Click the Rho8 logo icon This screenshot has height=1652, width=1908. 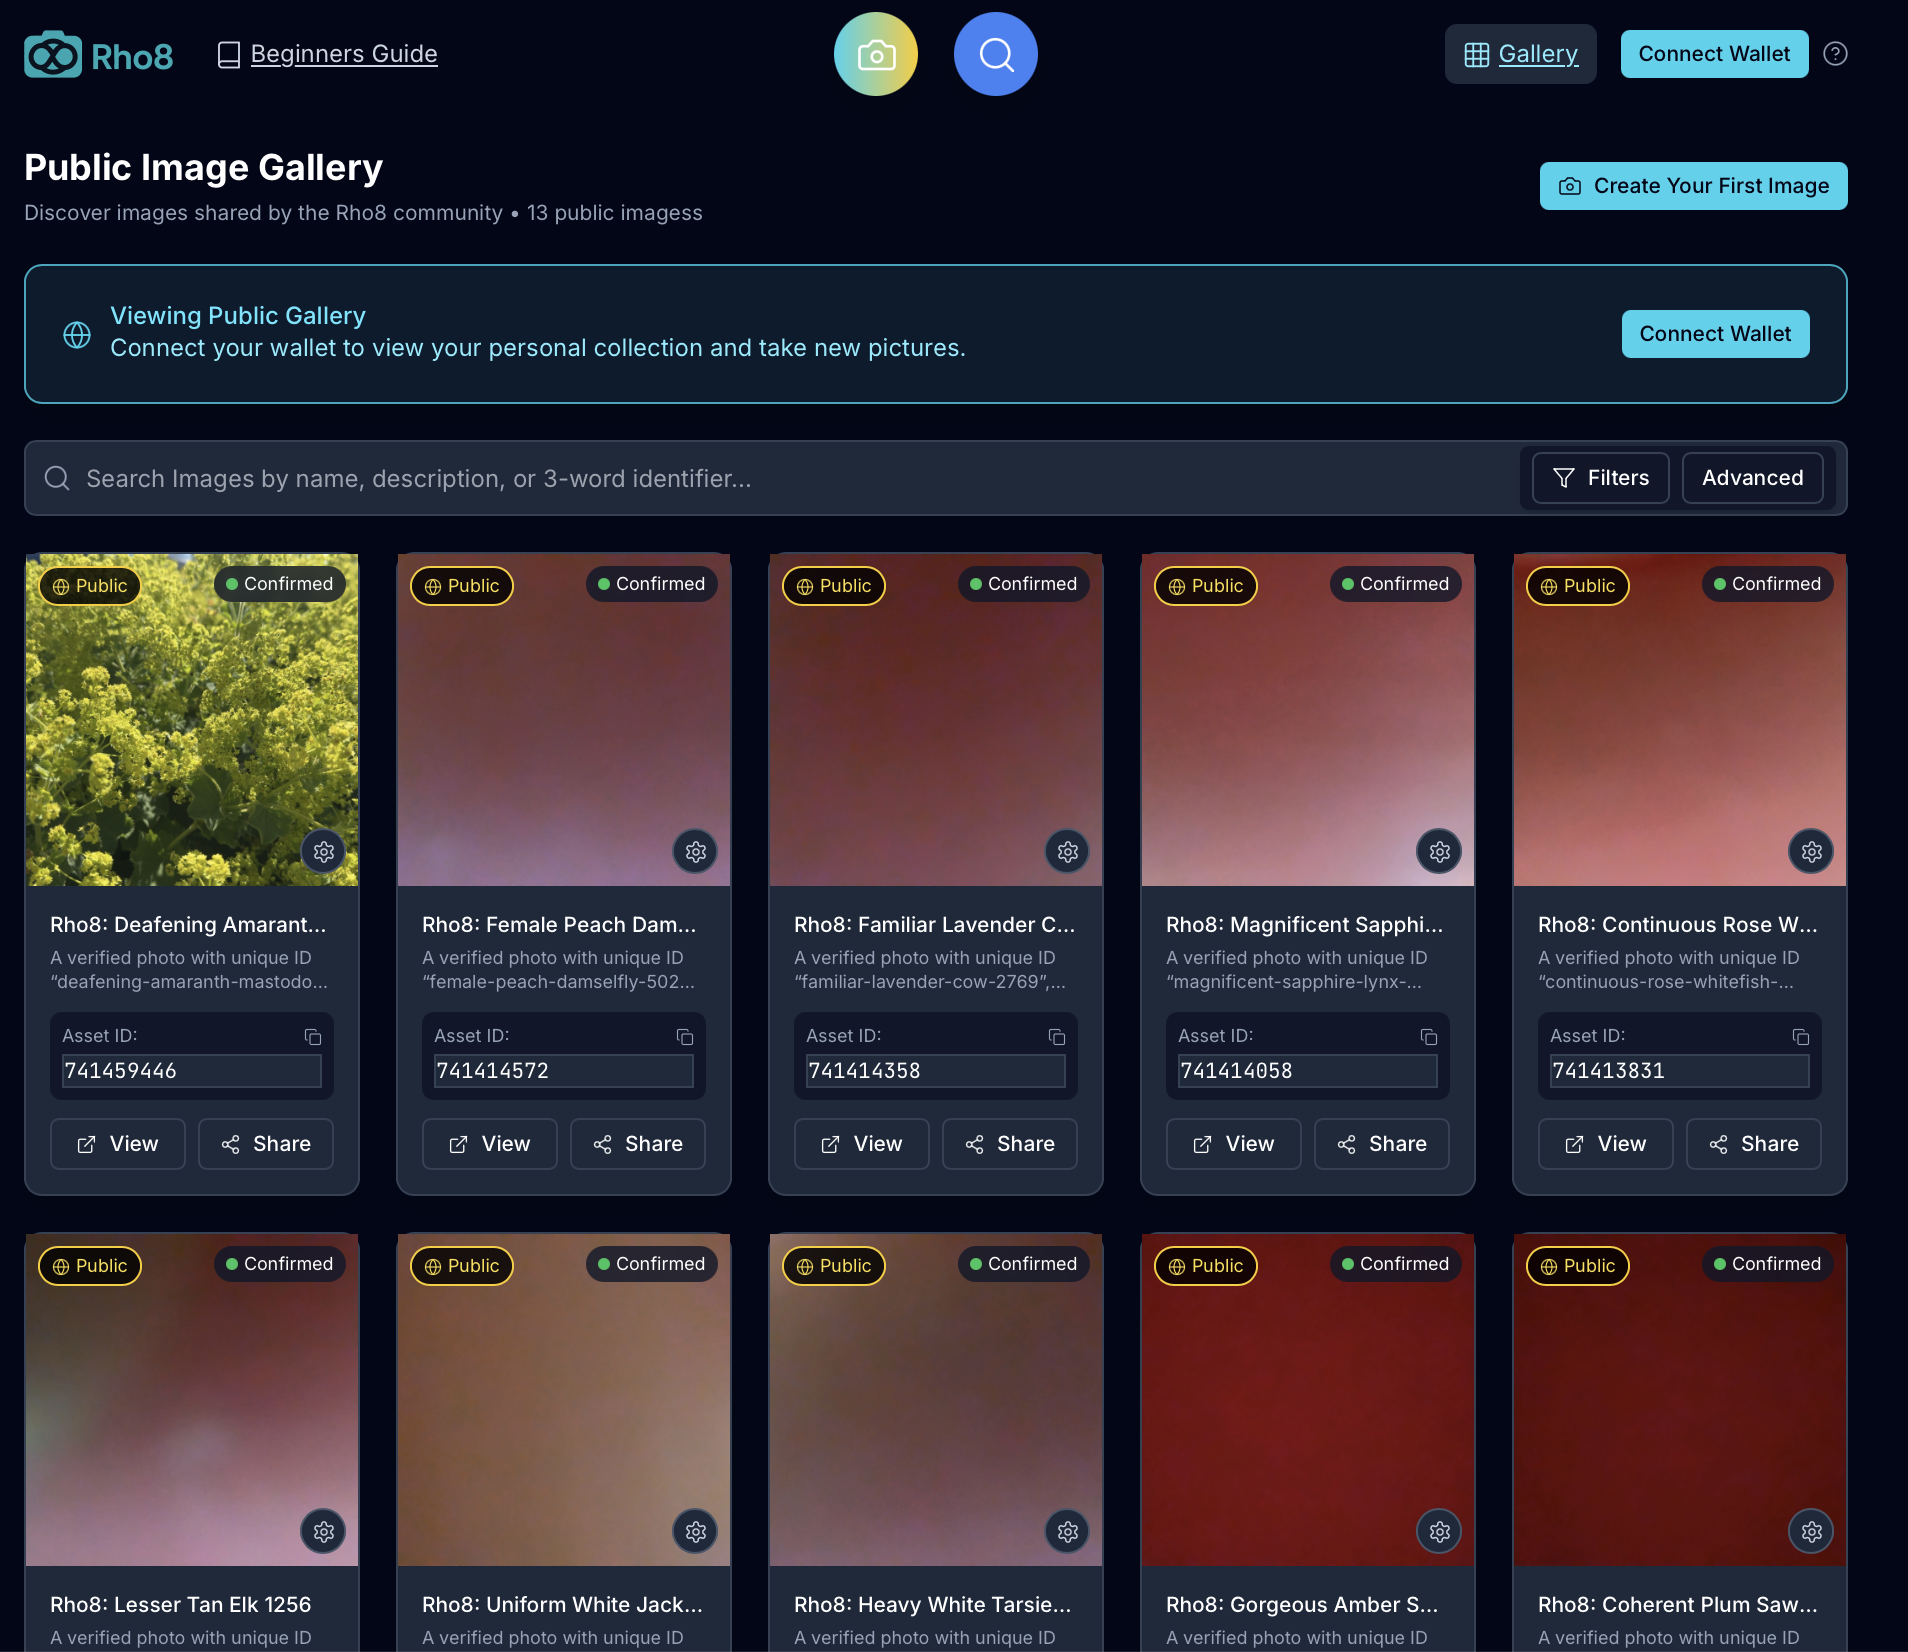point(53,54)
